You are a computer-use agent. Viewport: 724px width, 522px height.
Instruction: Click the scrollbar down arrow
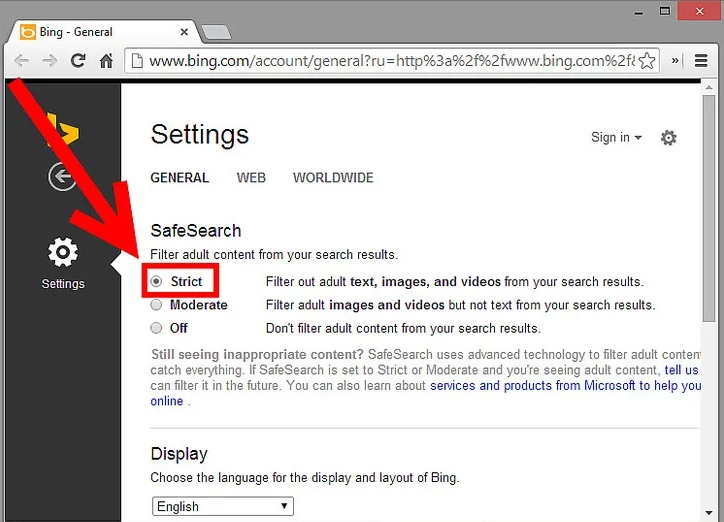coord(709,513)
